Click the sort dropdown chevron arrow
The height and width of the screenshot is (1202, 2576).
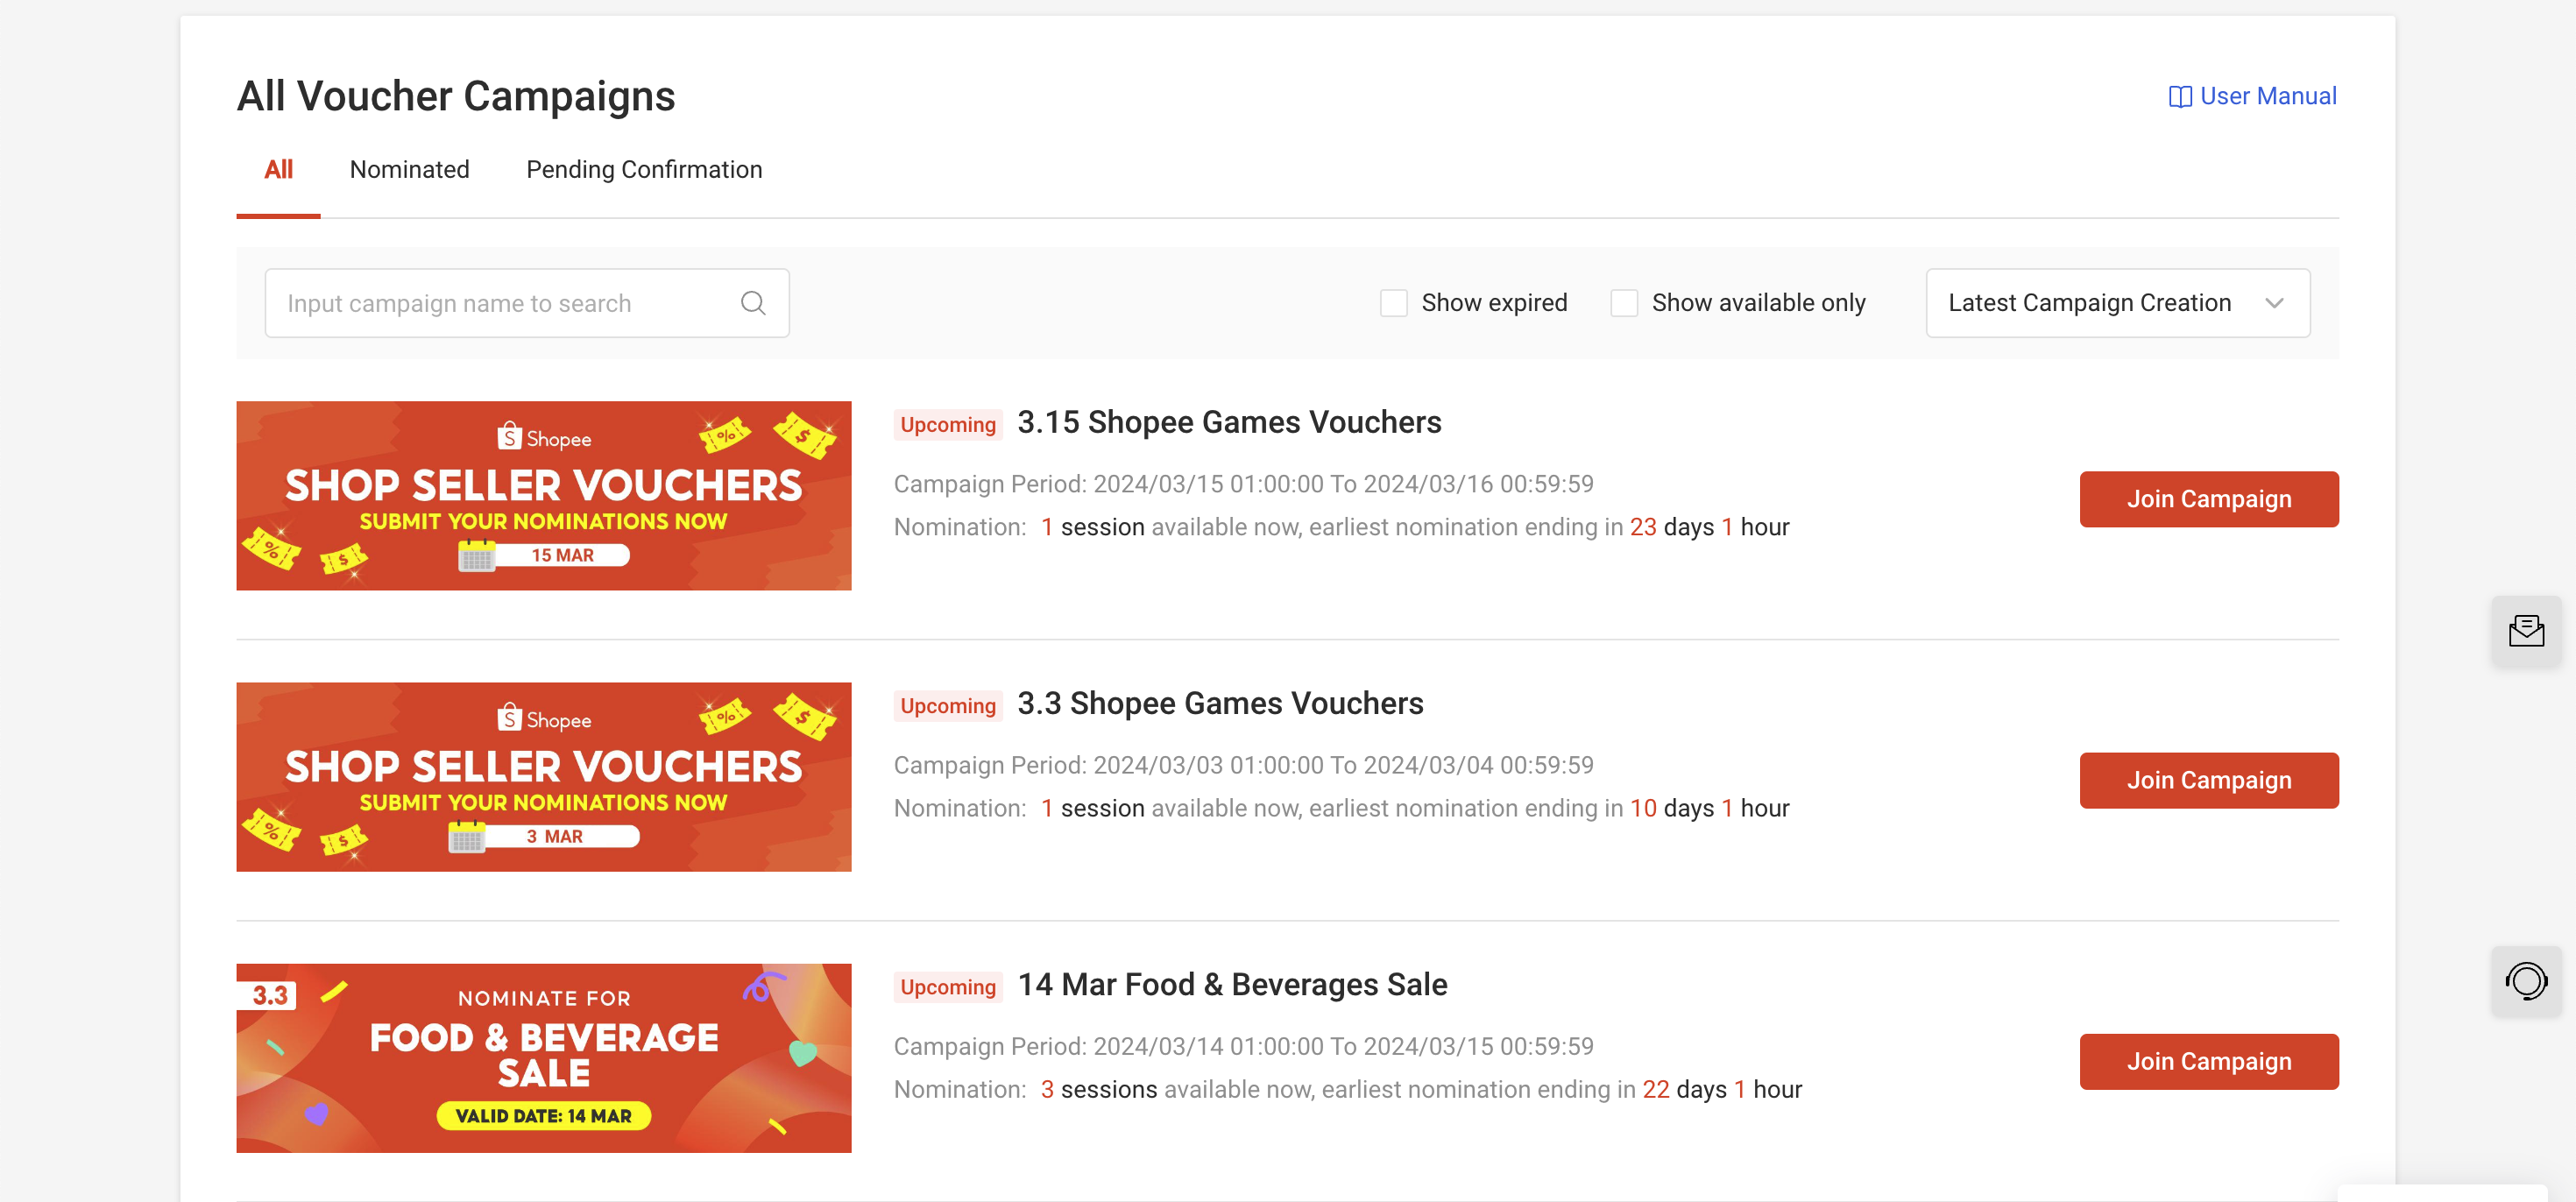pyautogui.click(x=2274, y=303)
